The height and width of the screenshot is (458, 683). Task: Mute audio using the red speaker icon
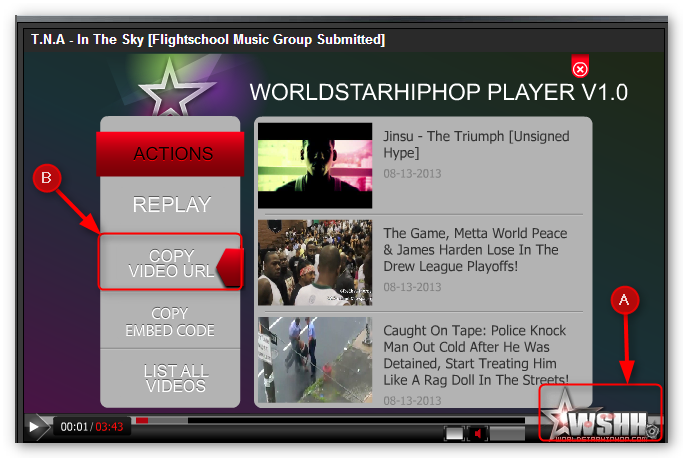point(477,434)
